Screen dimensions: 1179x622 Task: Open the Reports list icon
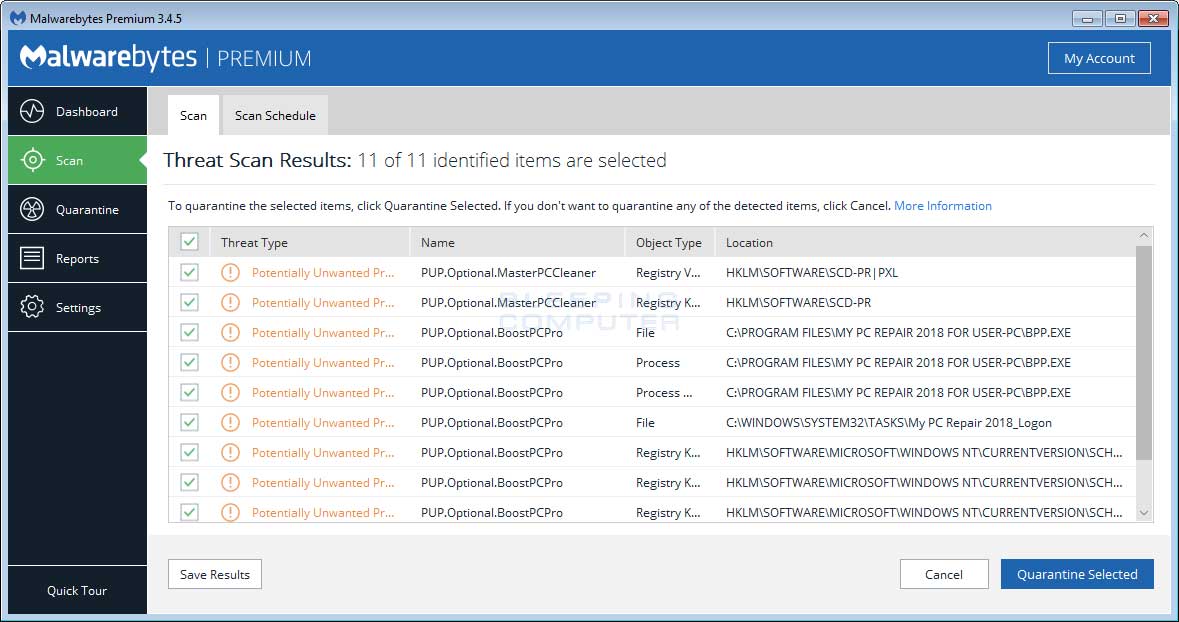(x=33, y=258)
